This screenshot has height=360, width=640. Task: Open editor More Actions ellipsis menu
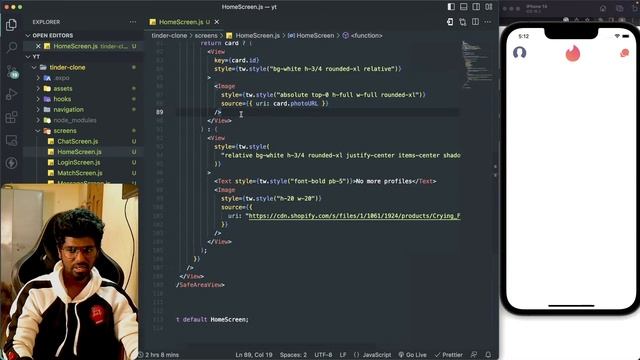pos(488,22)
